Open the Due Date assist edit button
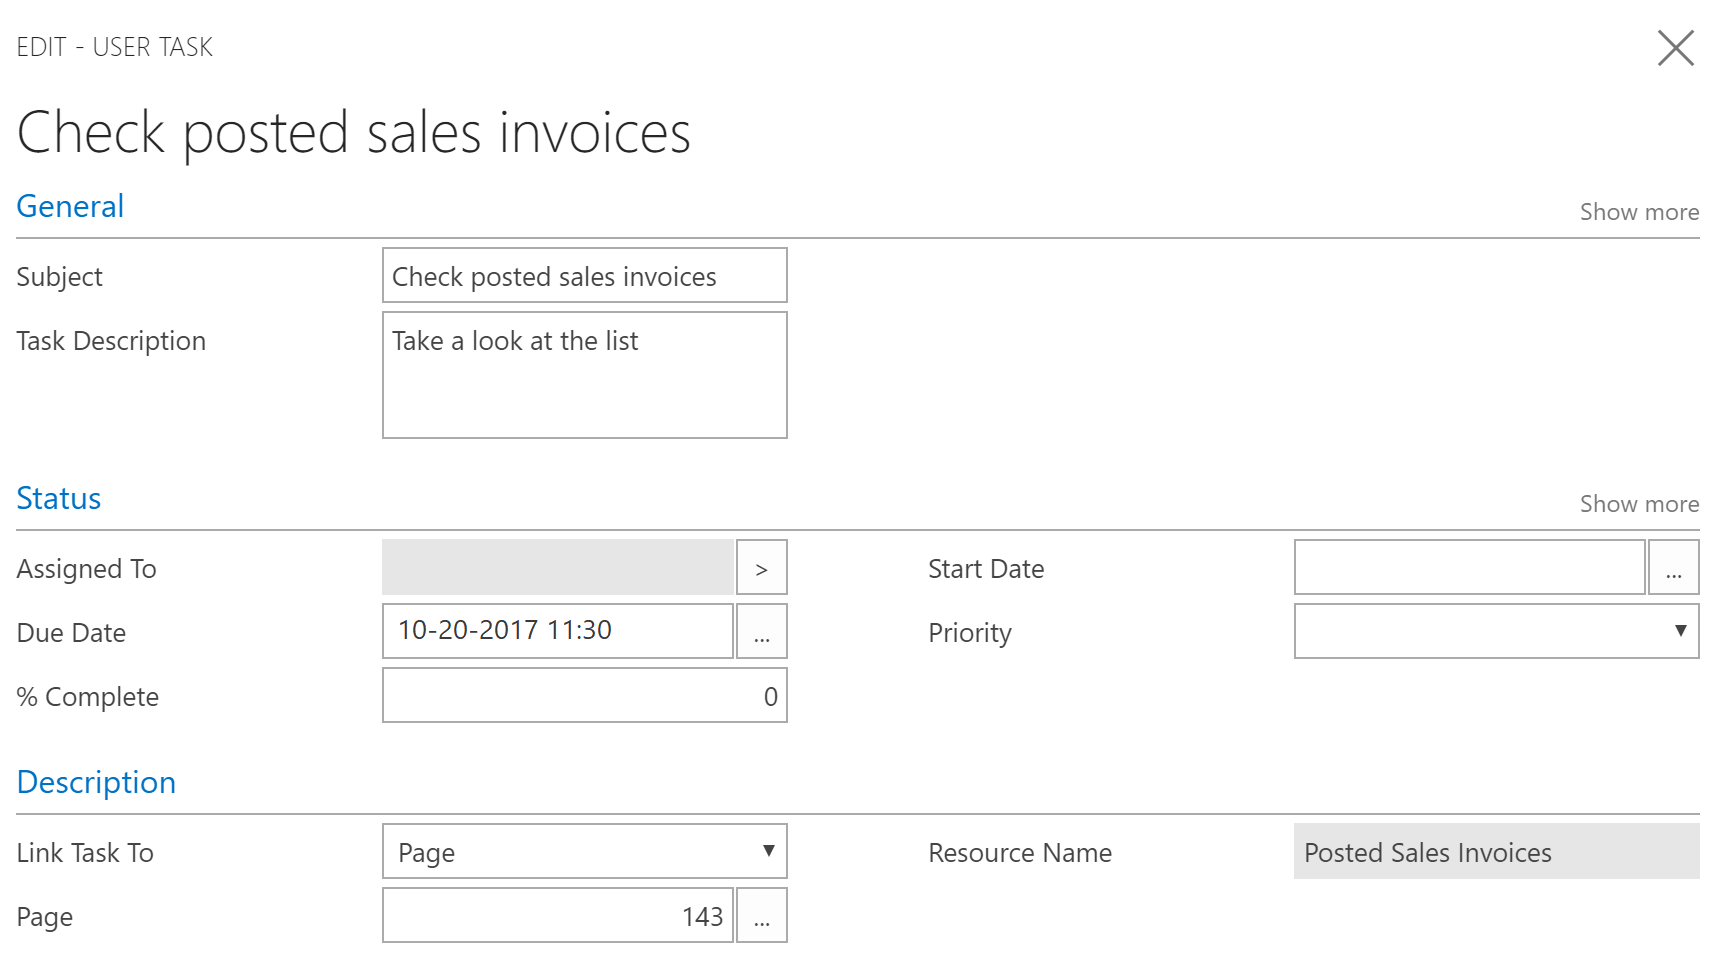Viewport: 1717px width, 966px height. (762, 631)
